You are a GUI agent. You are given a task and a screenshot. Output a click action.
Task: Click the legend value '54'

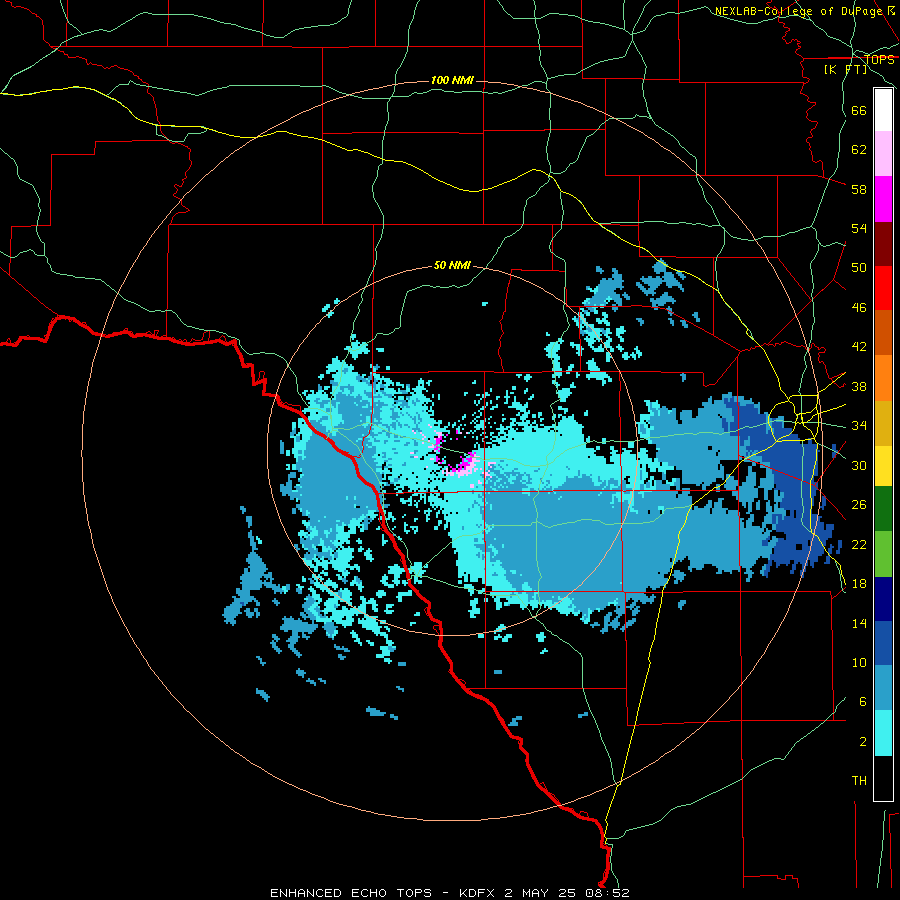click(x=859, y=228)
